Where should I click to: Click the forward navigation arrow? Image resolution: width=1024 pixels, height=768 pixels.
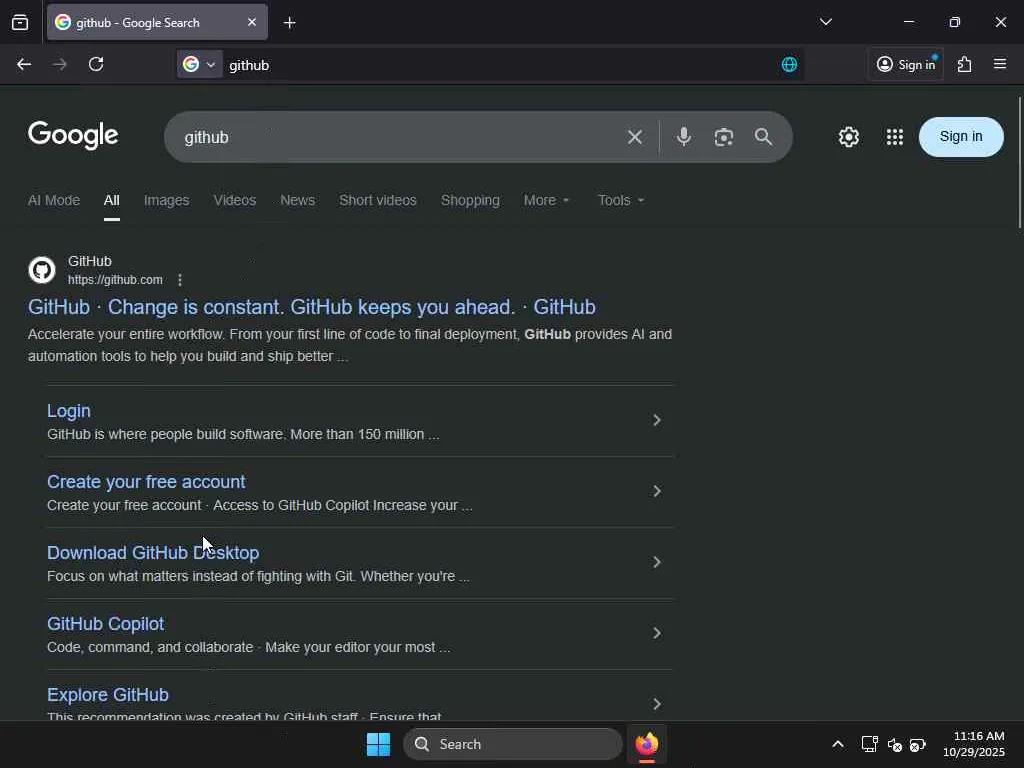click(x=59, y=64)
